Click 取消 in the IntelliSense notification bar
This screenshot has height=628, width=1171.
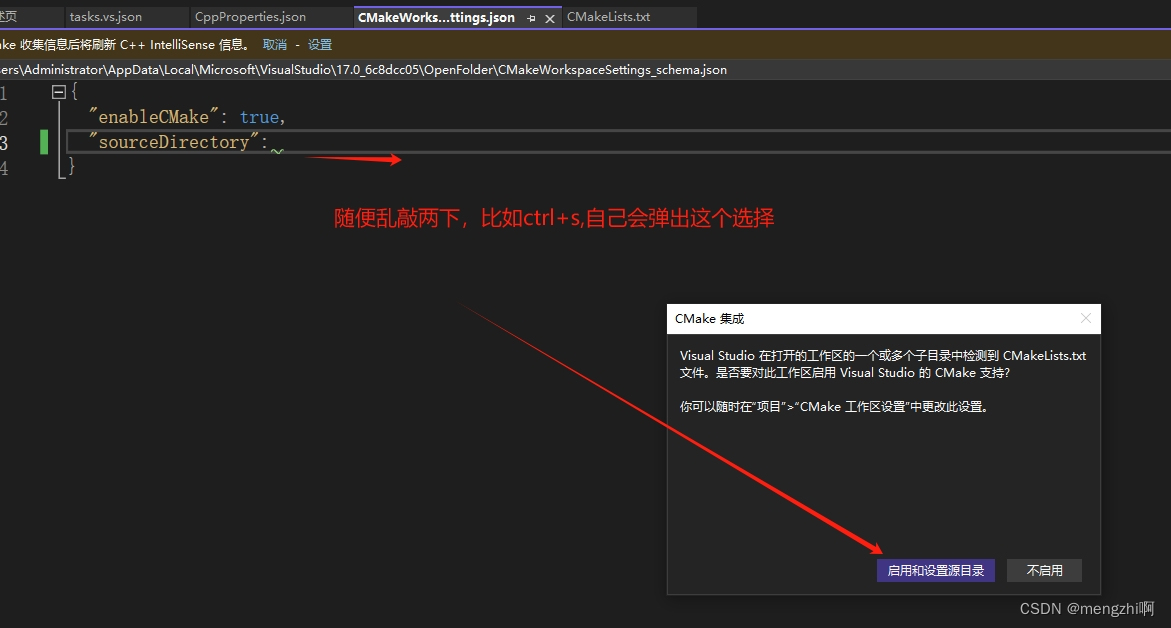(273, 44)
